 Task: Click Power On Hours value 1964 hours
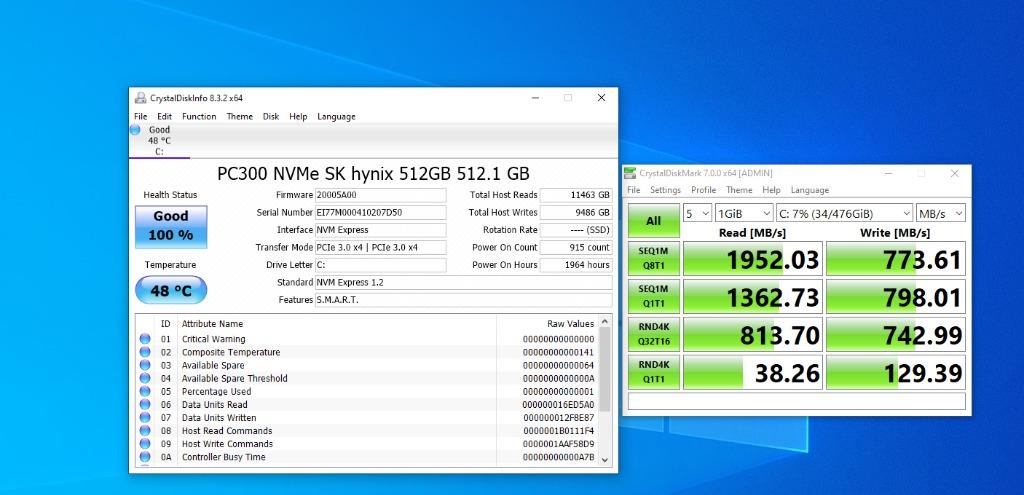pyautogui.click(x=577, y=265)
